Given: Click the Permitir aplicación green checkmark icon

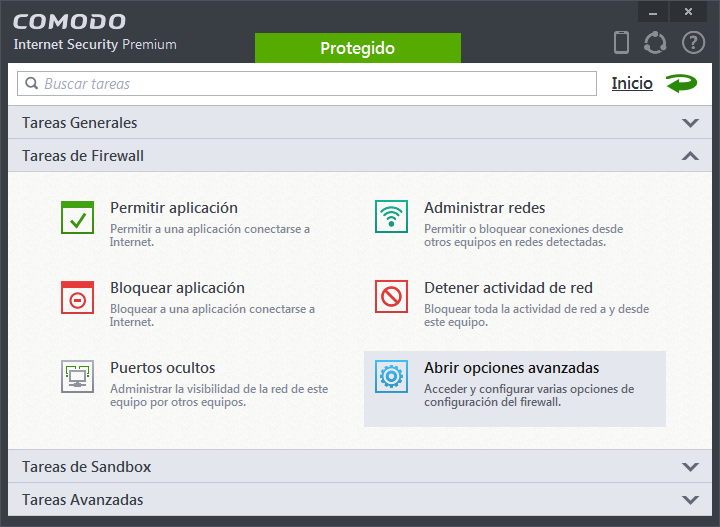Looking at the screenshot, I should (x=78, y=217).
